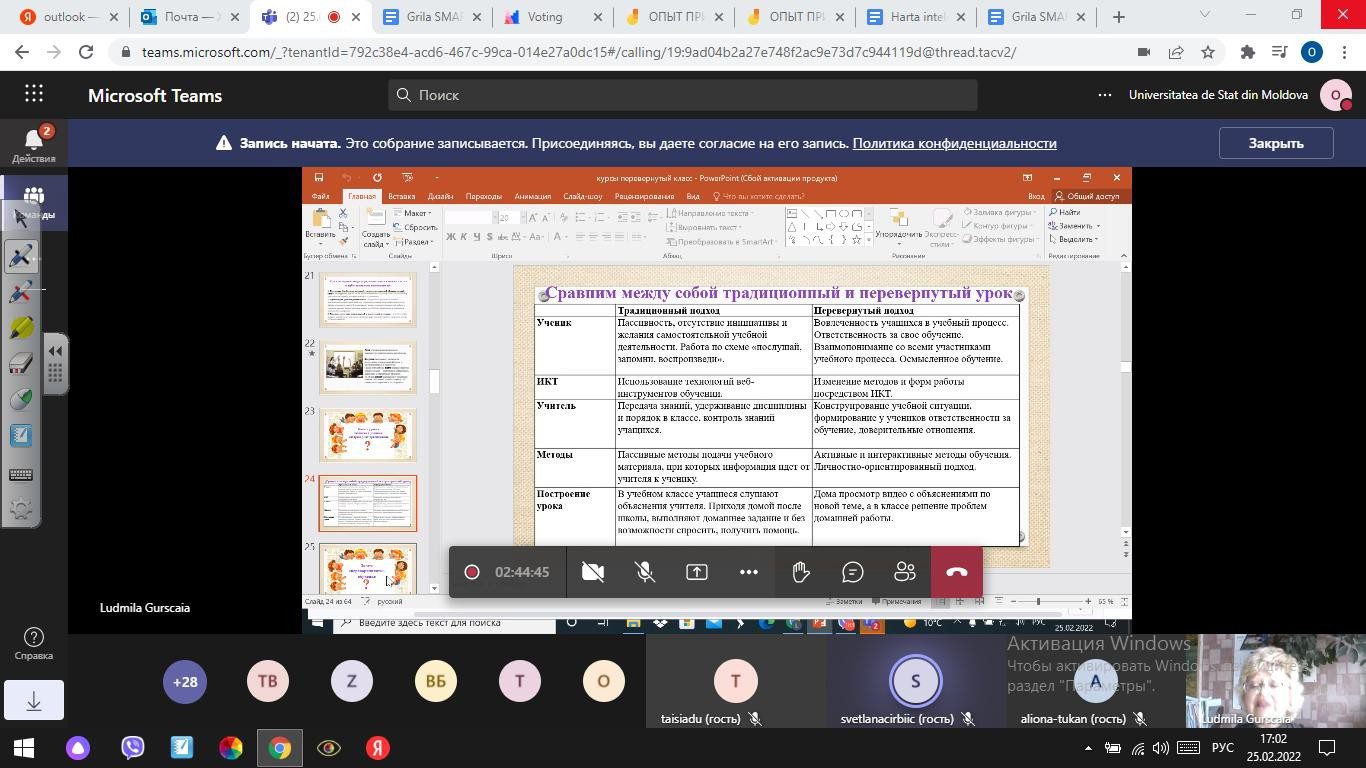
Task: Open more actions in call toolbar
Action: [749, 572]
